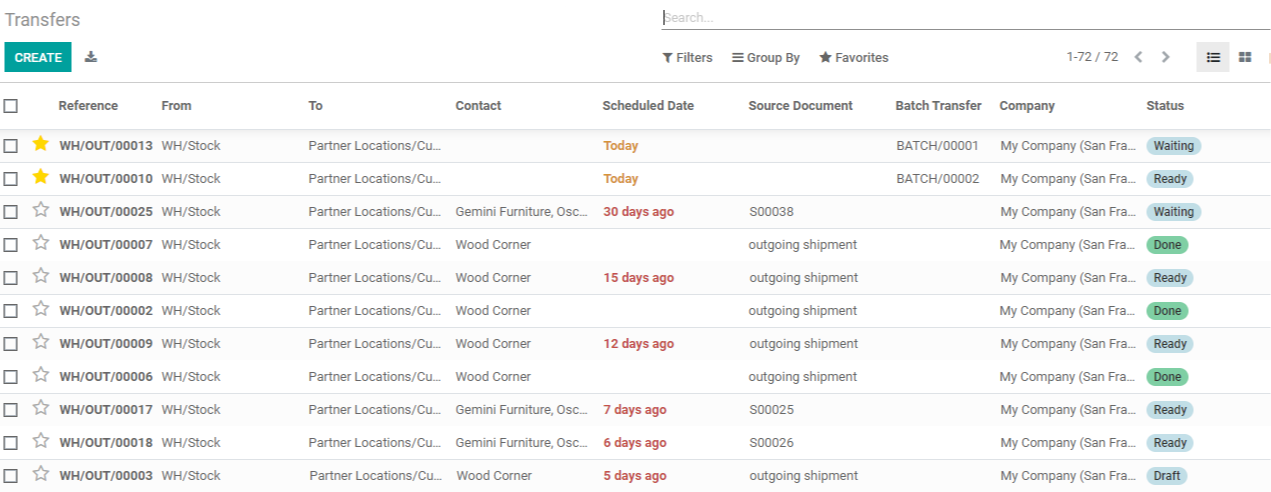The width and height of the screenshot is (1271, 492).
Task: Open the Favorites dropdown
Action: [x=854, y=58]
